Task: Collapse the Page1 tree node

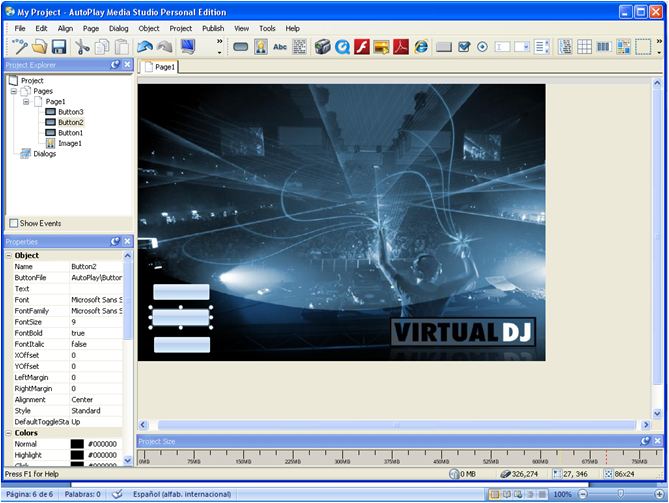Action: pyautogui.click(x=26, y=102)
